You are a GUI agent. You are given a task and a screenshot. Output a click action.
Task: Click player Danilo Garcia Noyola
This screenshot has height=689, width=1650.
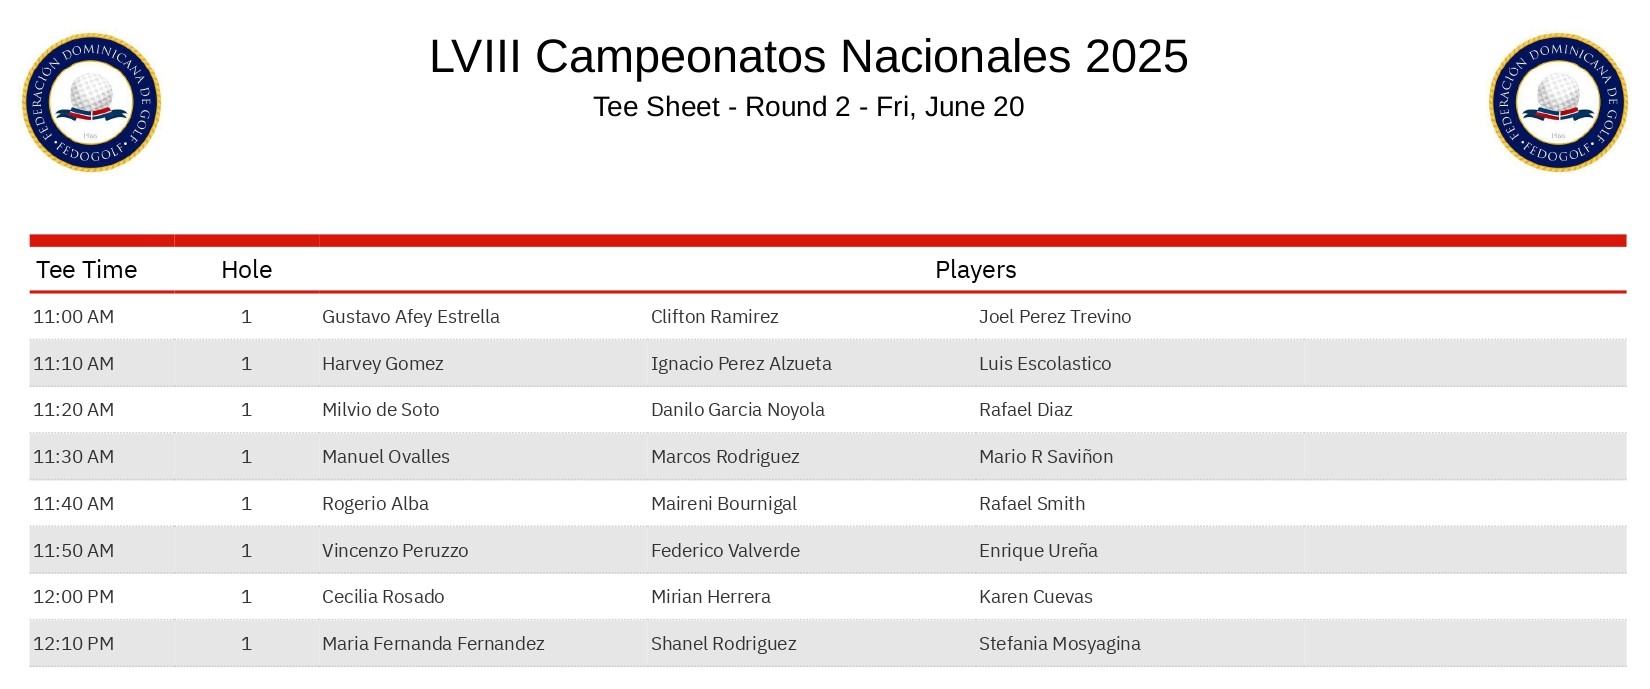point(737,410)
